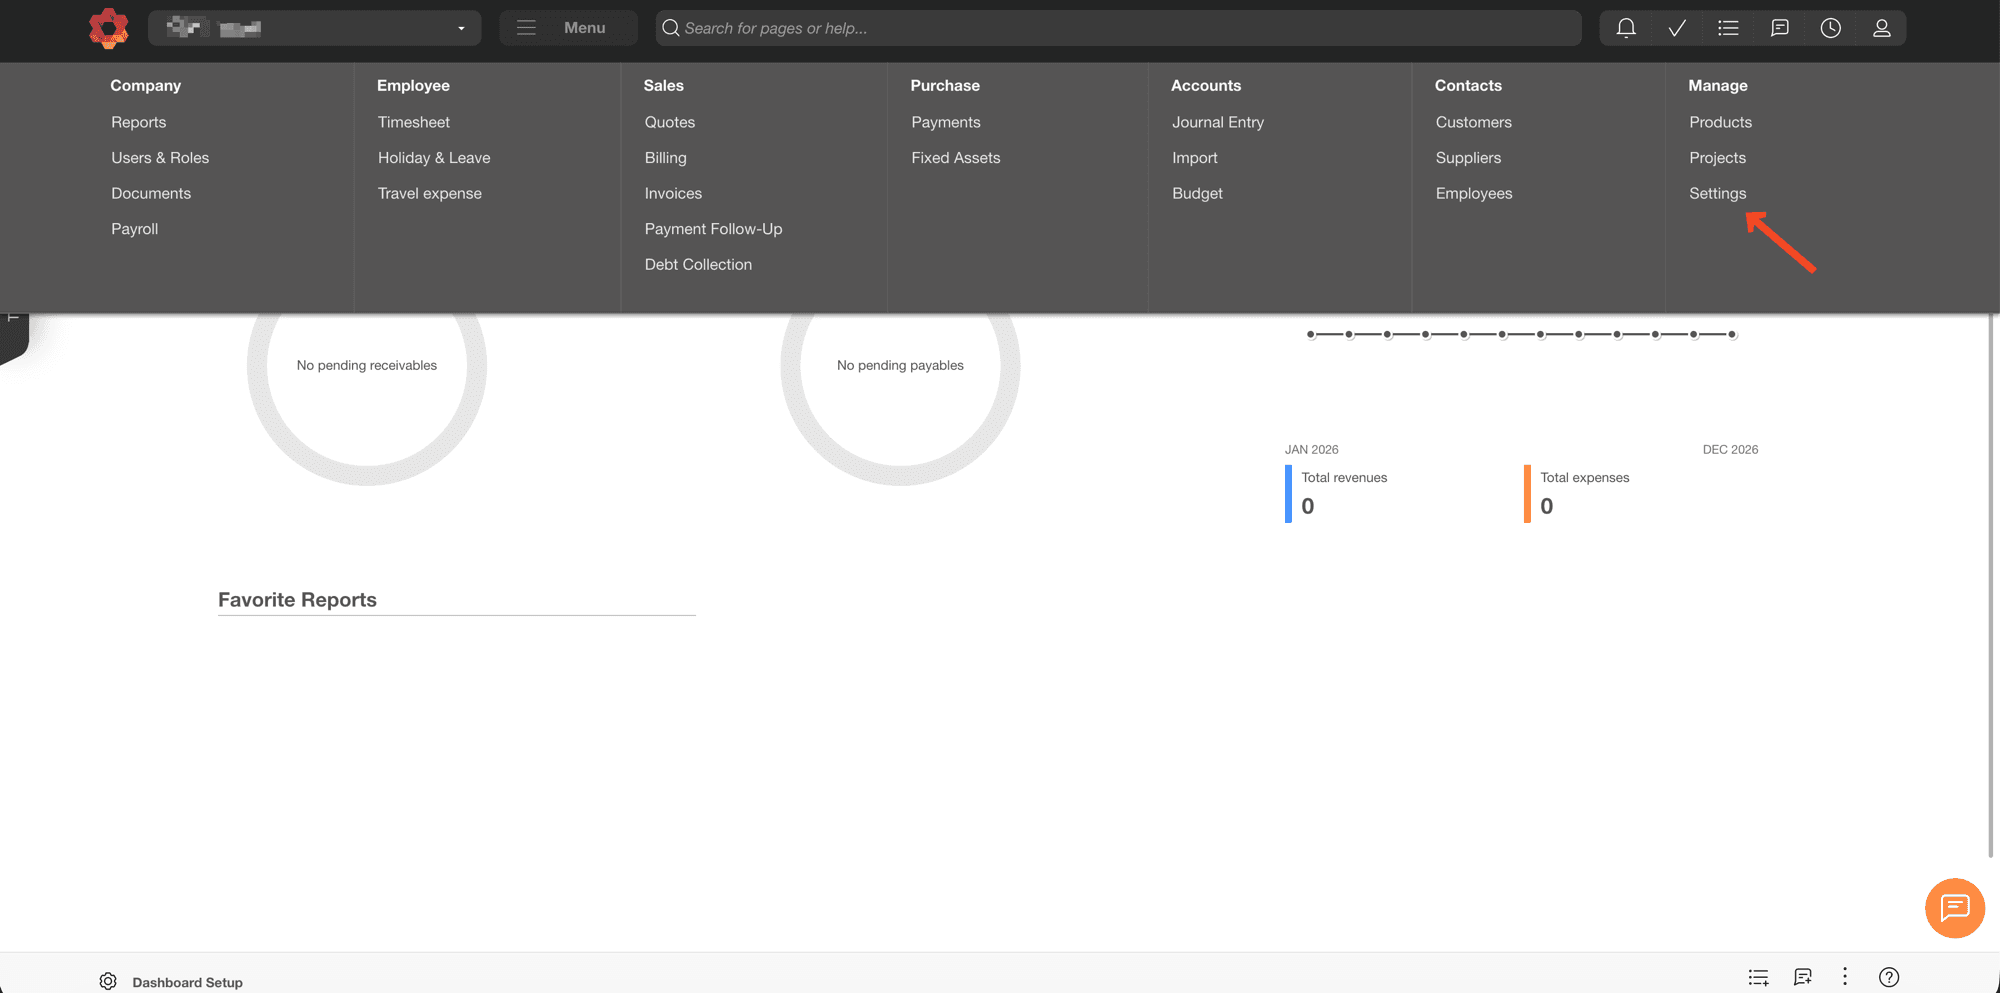Open Reports under Company
This screenshot has height=993, width=2000.
(139, 122)
